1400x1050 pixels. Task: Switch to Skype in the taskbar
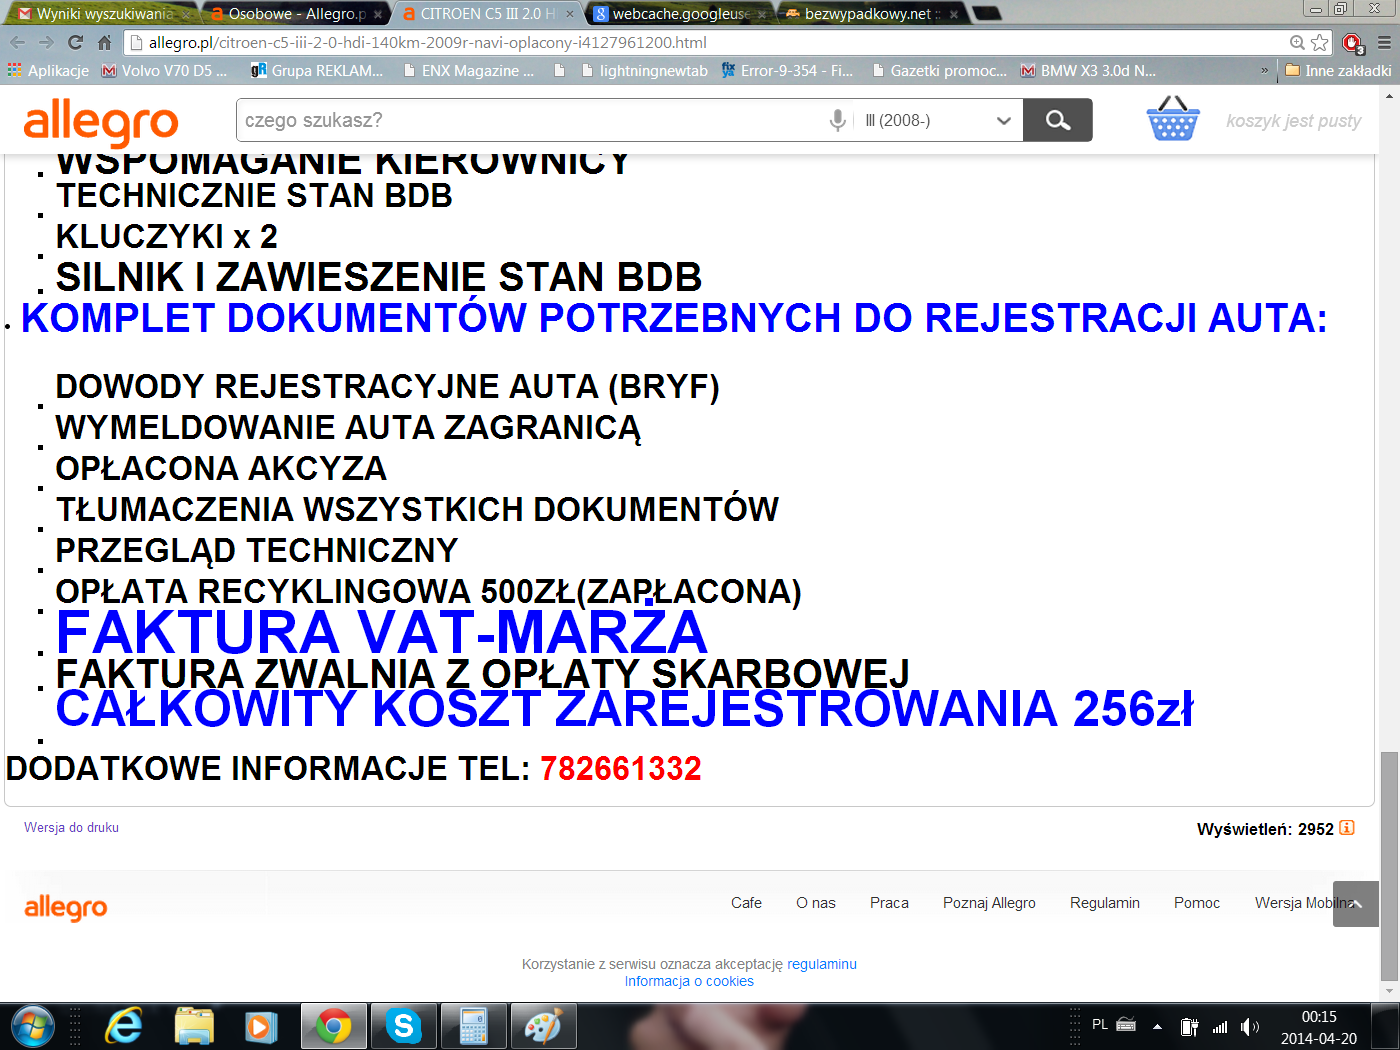(x=404, y=1026)
